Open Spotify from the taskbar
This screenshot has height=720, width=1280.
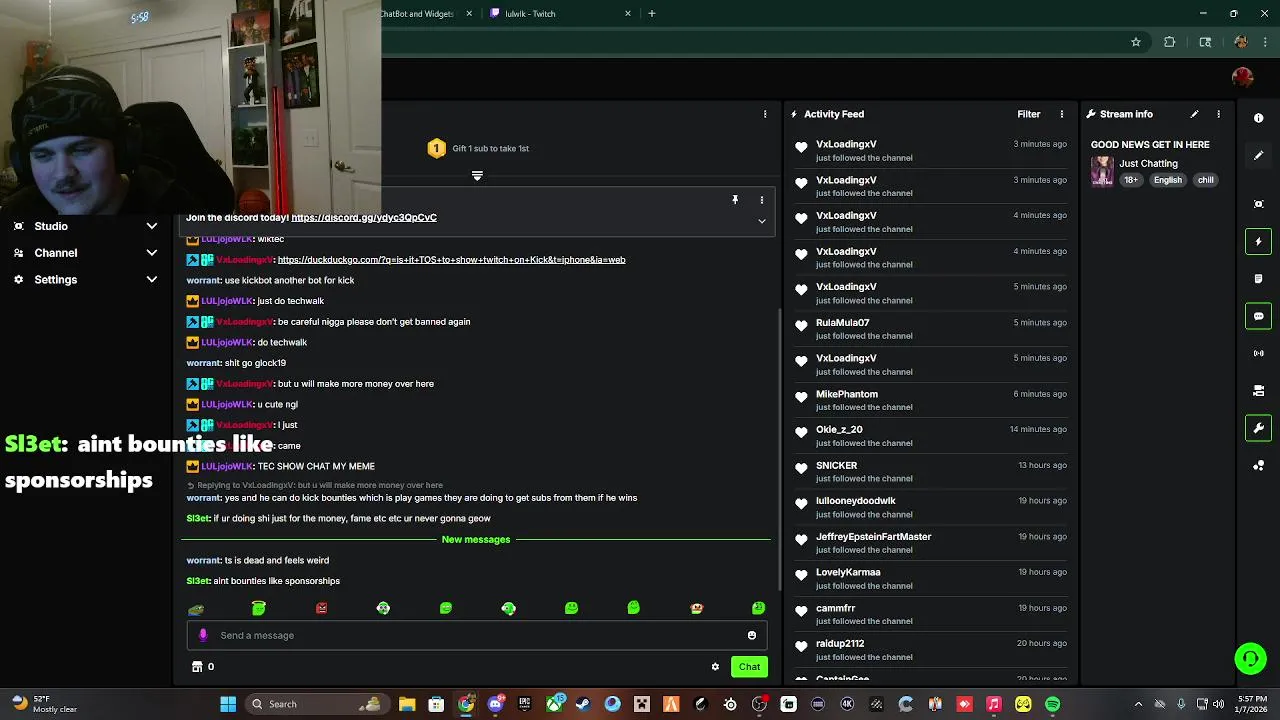coord(1052,704)
